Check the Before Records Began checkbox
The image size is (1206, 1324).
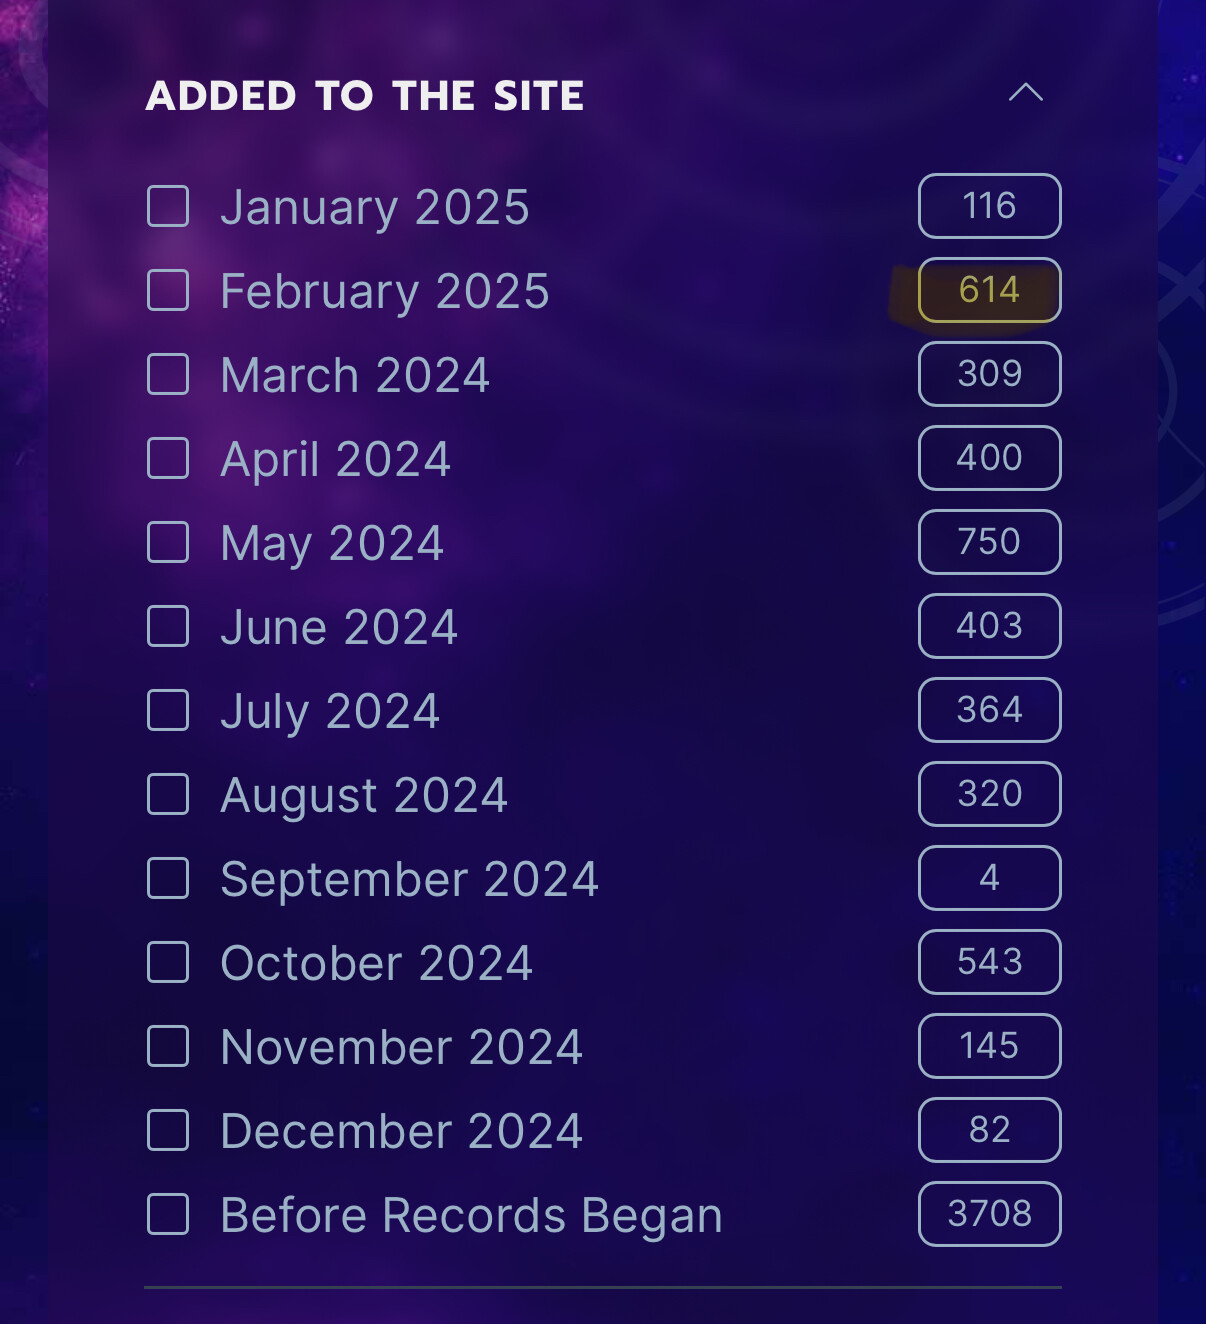click(168, 1214)
